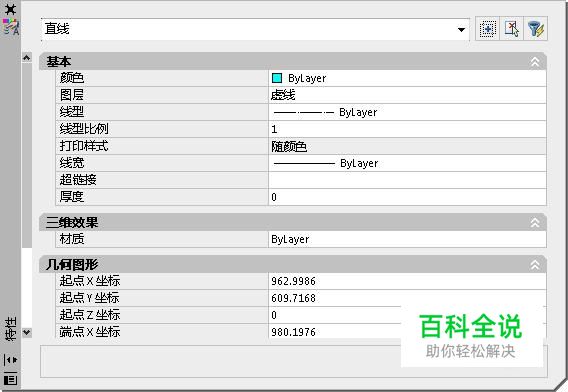
Task: Toggle the PICKADD dotted-box icon
Action: 487,29
